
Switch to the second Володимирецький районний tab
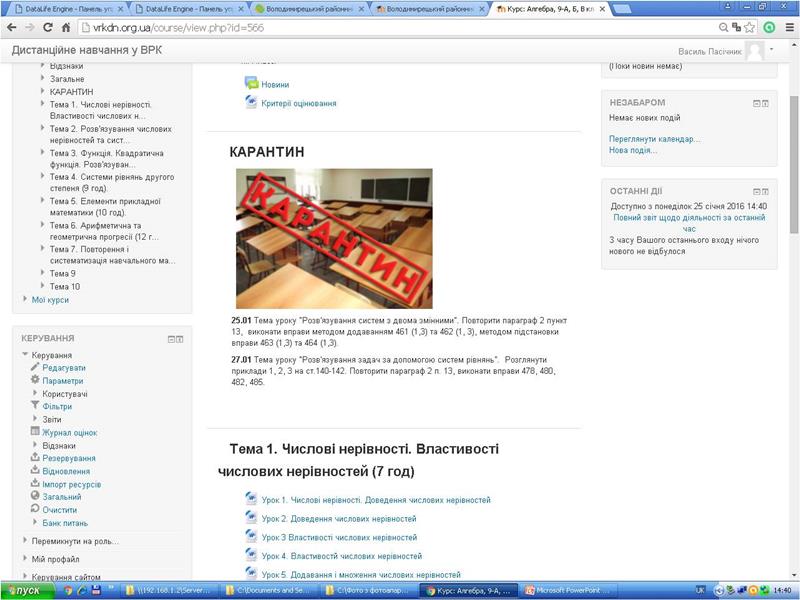(x=429, y=9)
